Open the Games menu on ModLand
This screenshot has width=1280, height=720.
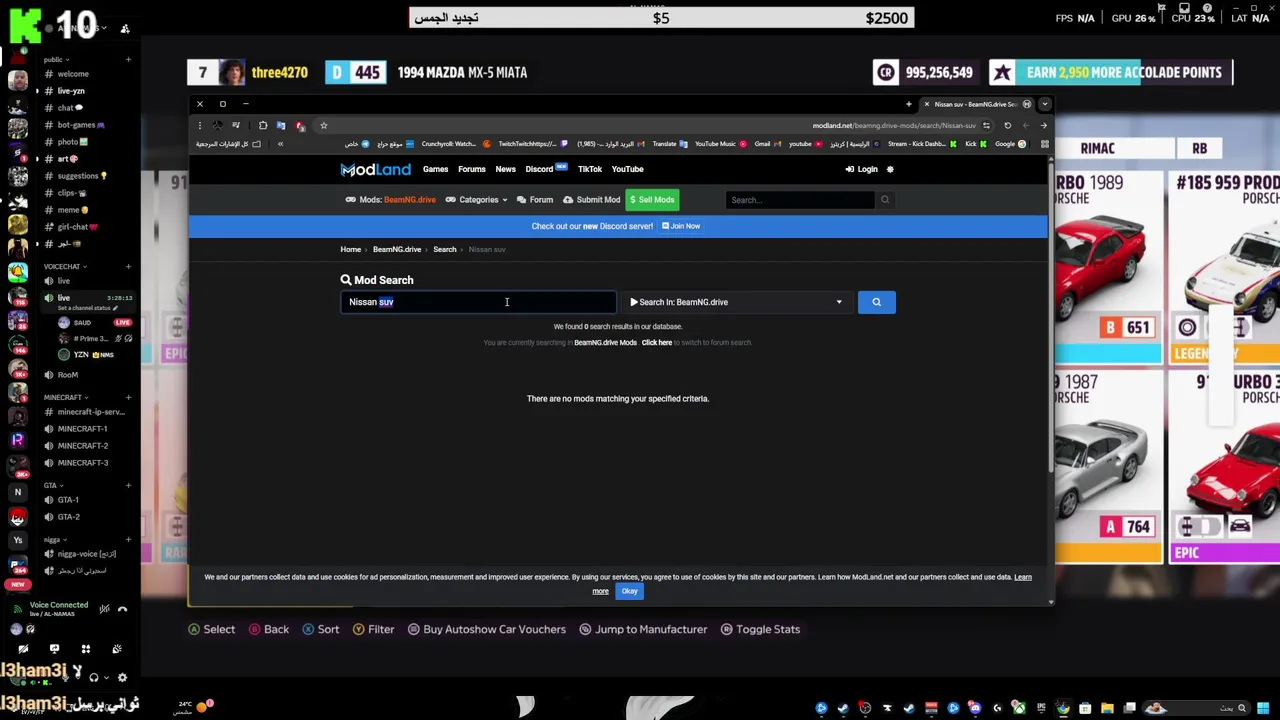[x=435, y=169]
